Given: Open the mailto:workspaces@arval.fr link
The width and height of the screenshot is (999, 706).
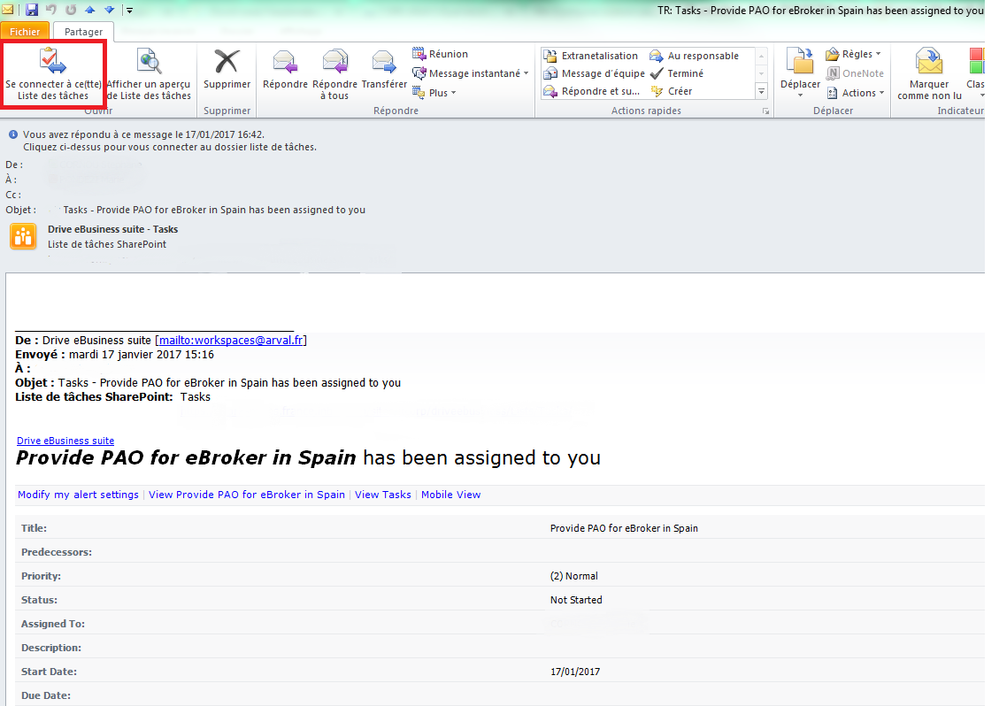Looking at the screenshot, I should click(231, 340).
